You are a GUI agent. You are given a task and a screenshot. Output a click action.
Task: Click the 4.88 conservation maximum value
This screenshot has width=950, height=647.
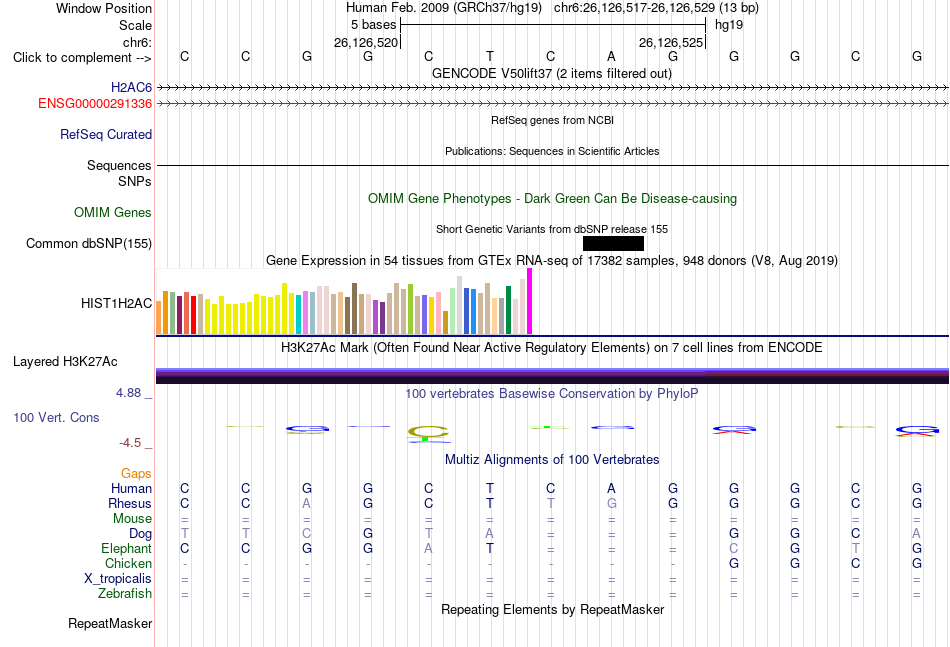(128, 393)
